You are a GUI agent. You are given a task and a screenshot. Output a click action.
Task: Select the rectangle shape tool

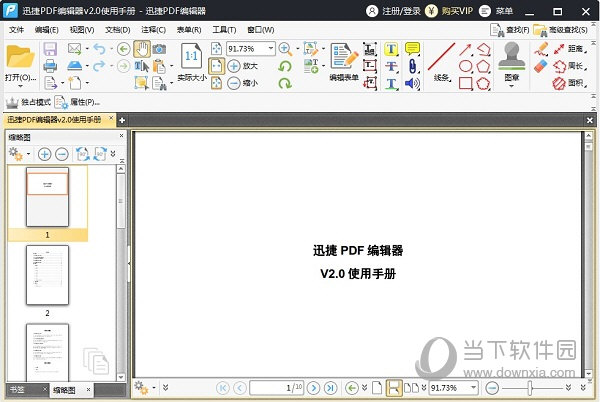coord(465,83)
